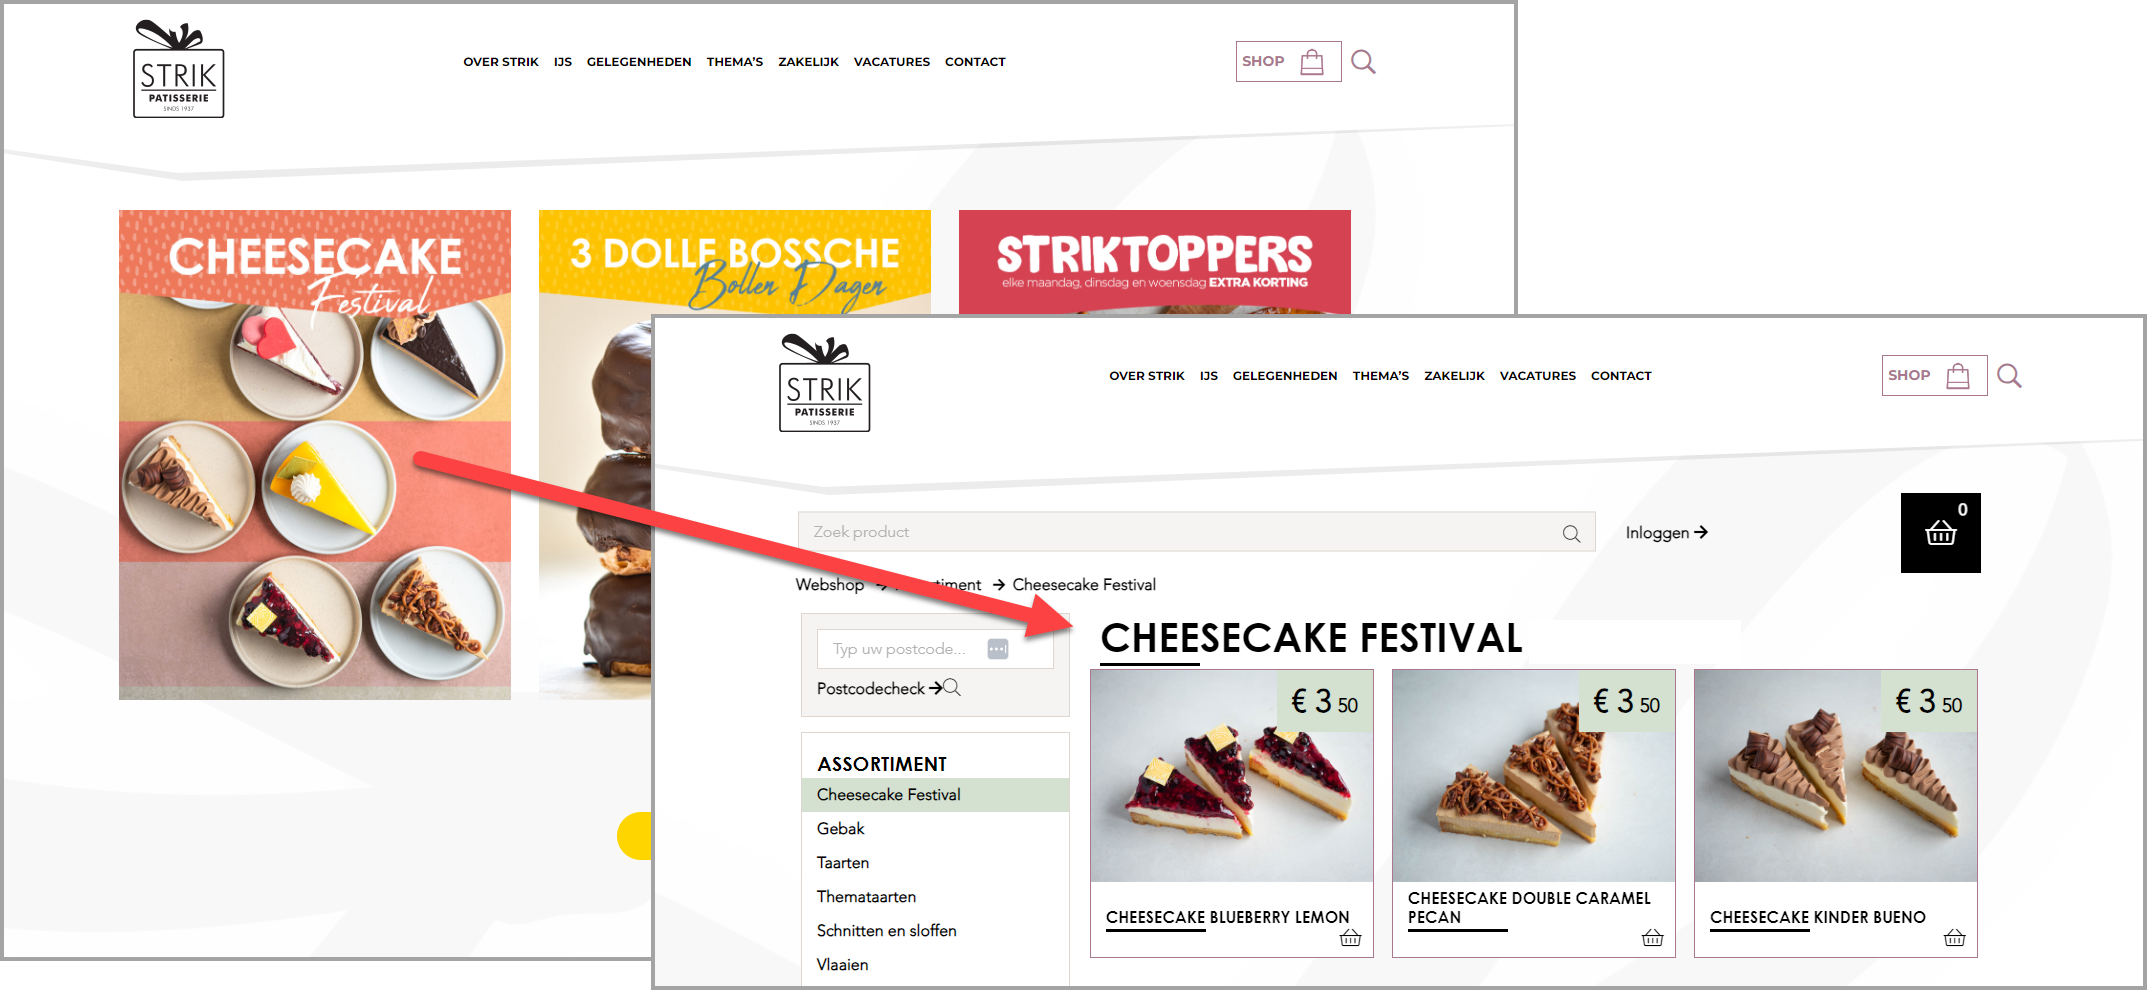Open the GELEGENHEDEN menu in the front window
Screen dimensions: 2147x990
(1285, 376)
